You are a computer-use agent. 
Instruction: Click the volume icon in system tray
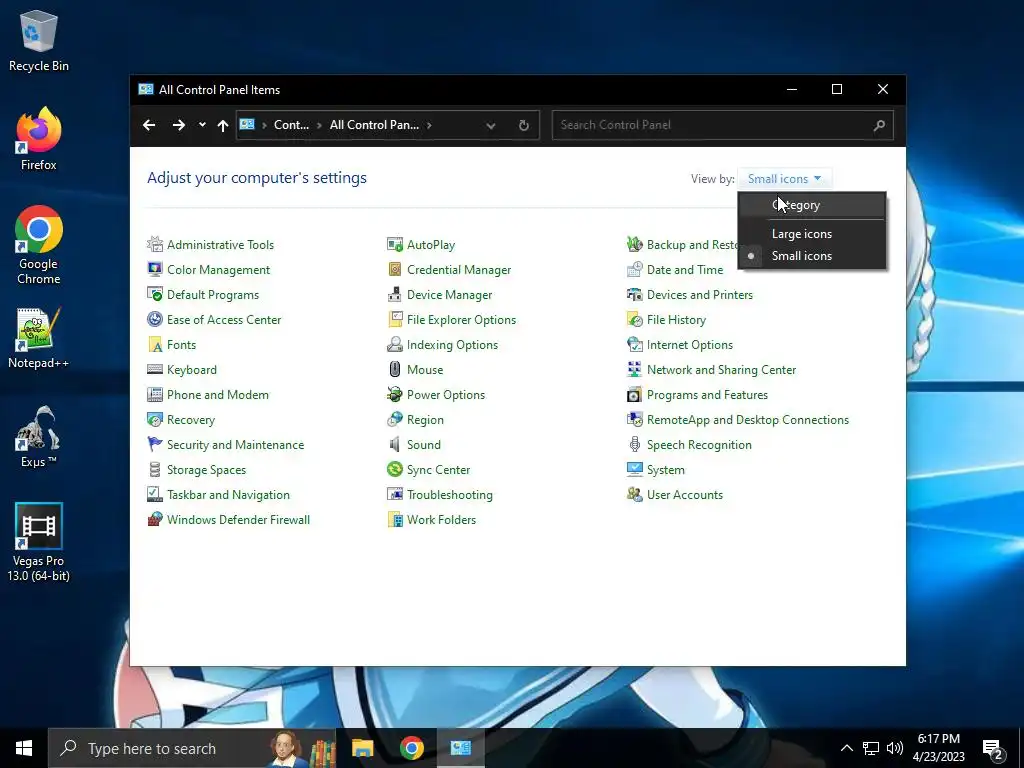click(x=895, y=748)
